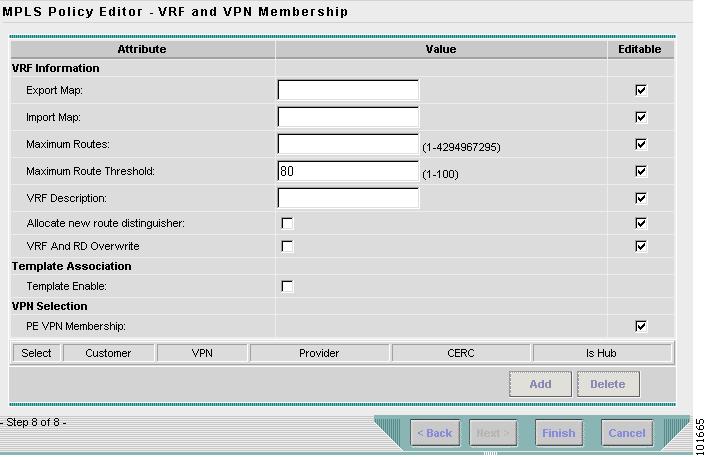Click the Maximum Routes input field

[348, 144]
